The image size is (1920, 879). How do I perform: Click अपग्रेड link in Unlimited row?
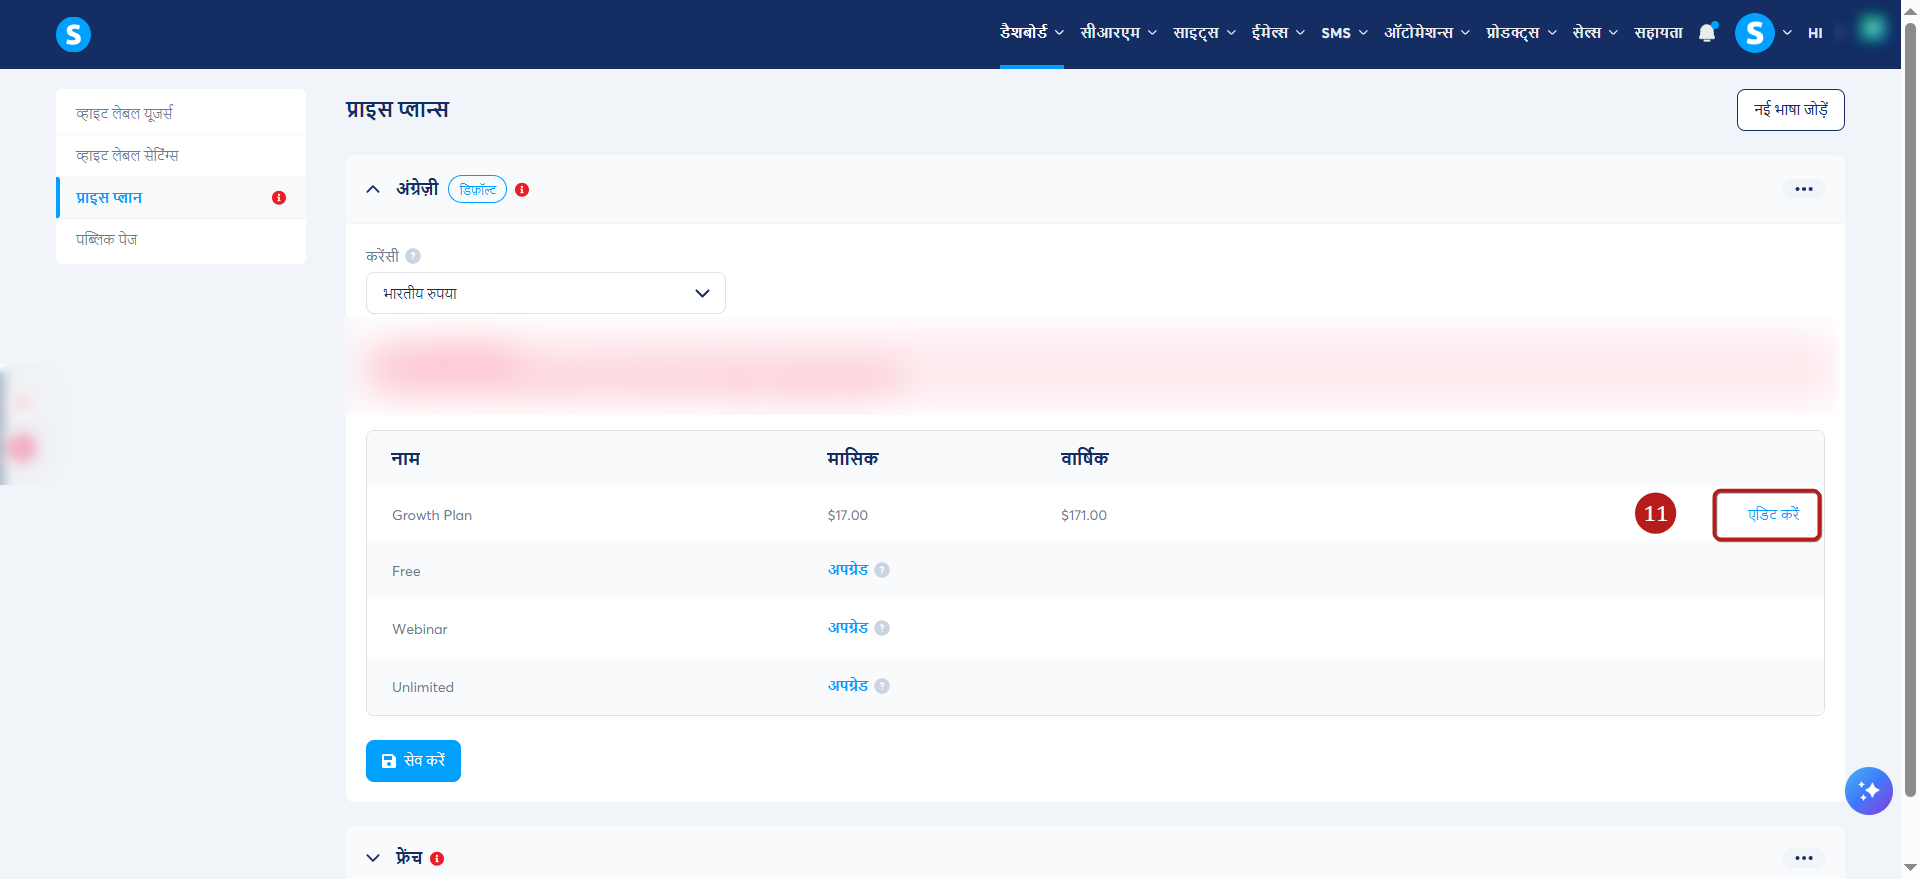point(847,686)
